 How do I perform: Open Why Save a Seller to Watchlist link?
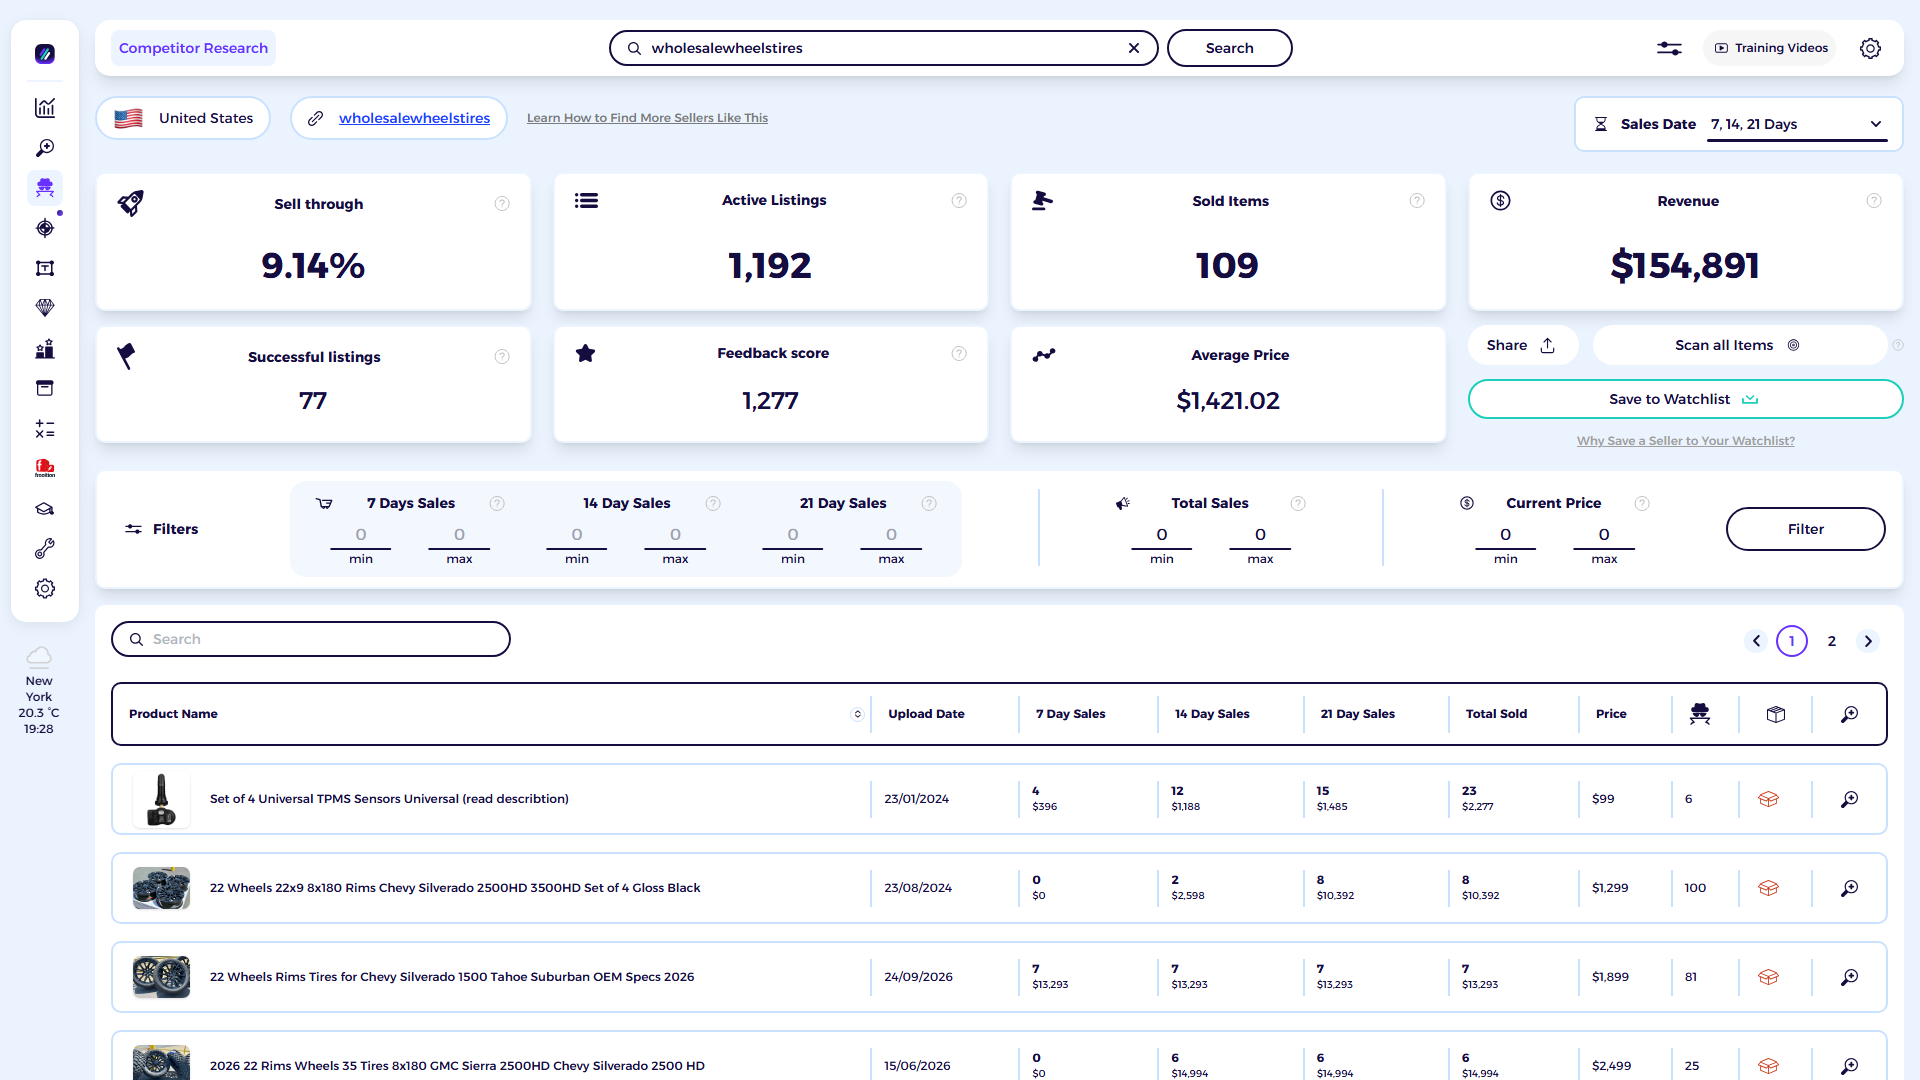[1685, 441]
